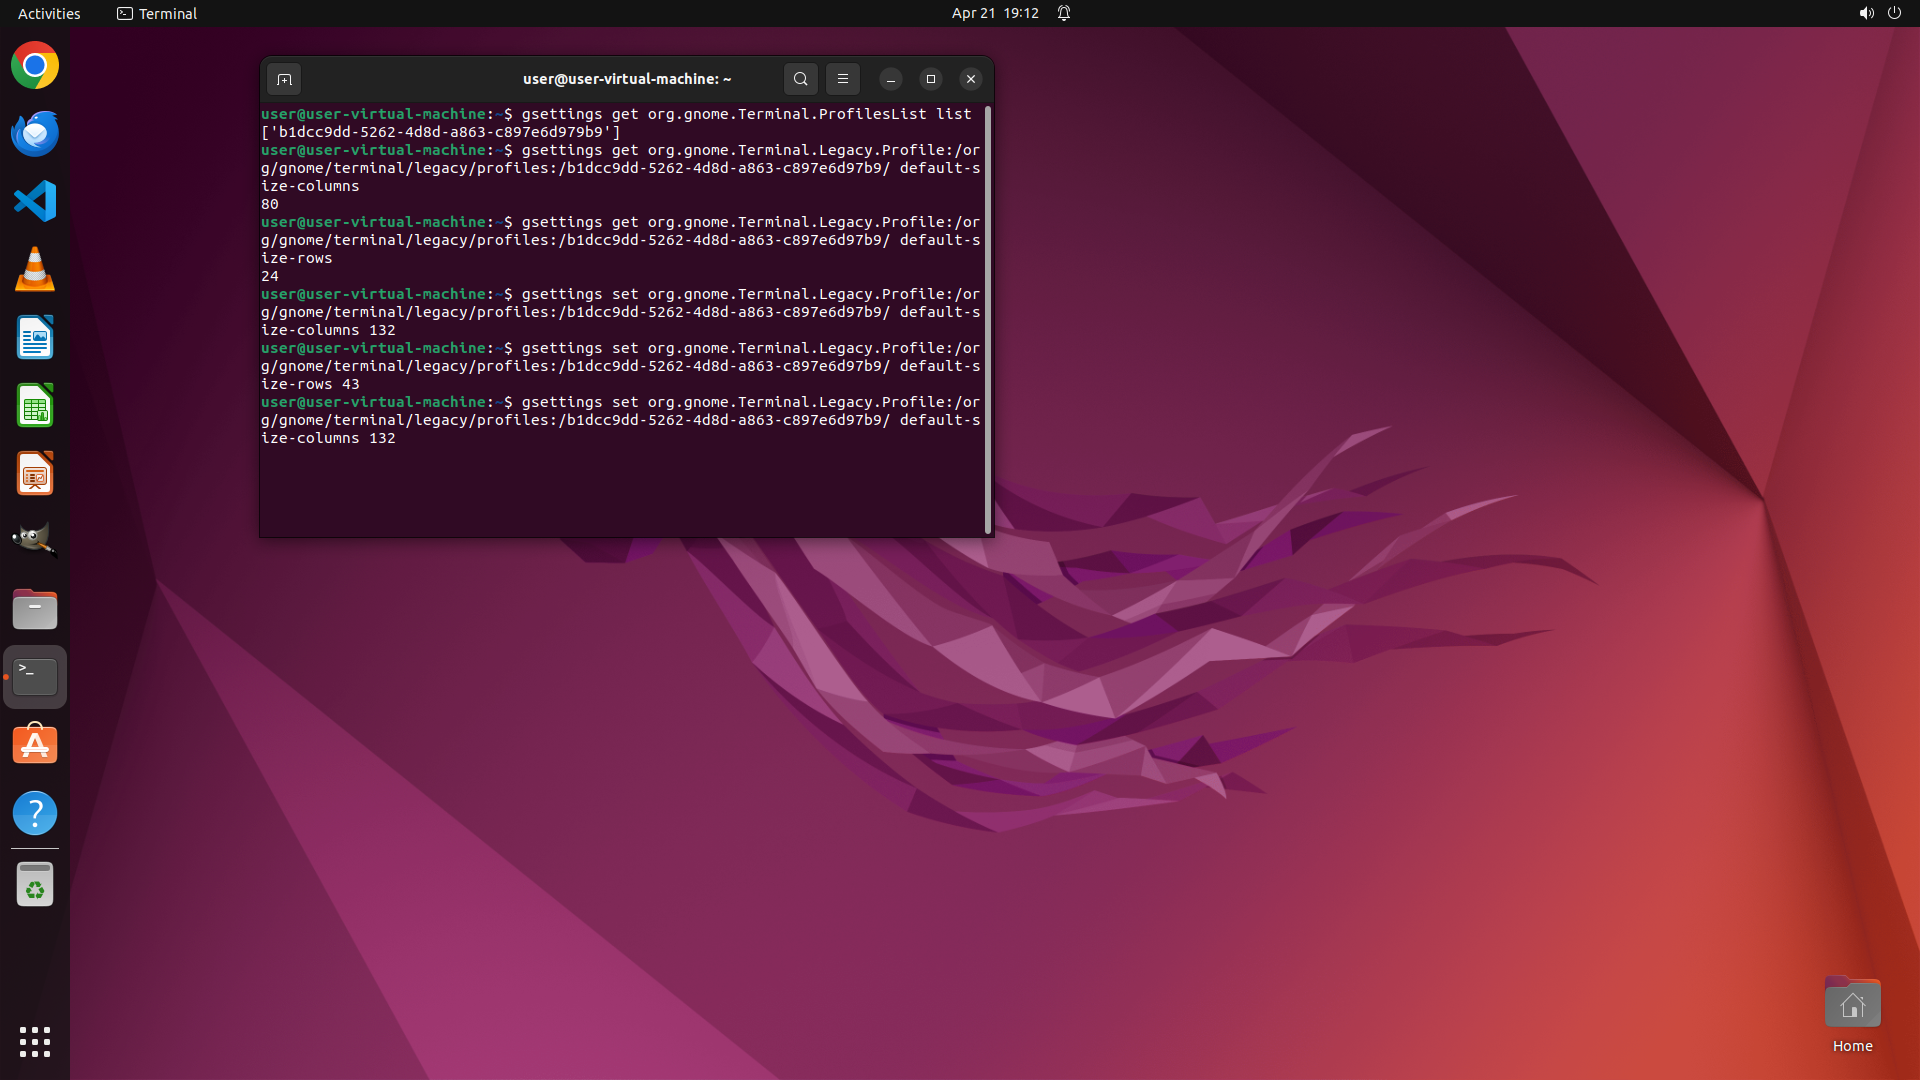Screen dimensions: 1920x1080
Task: Open the terminal hamburger menu
Action: click(x=842, y=79)
